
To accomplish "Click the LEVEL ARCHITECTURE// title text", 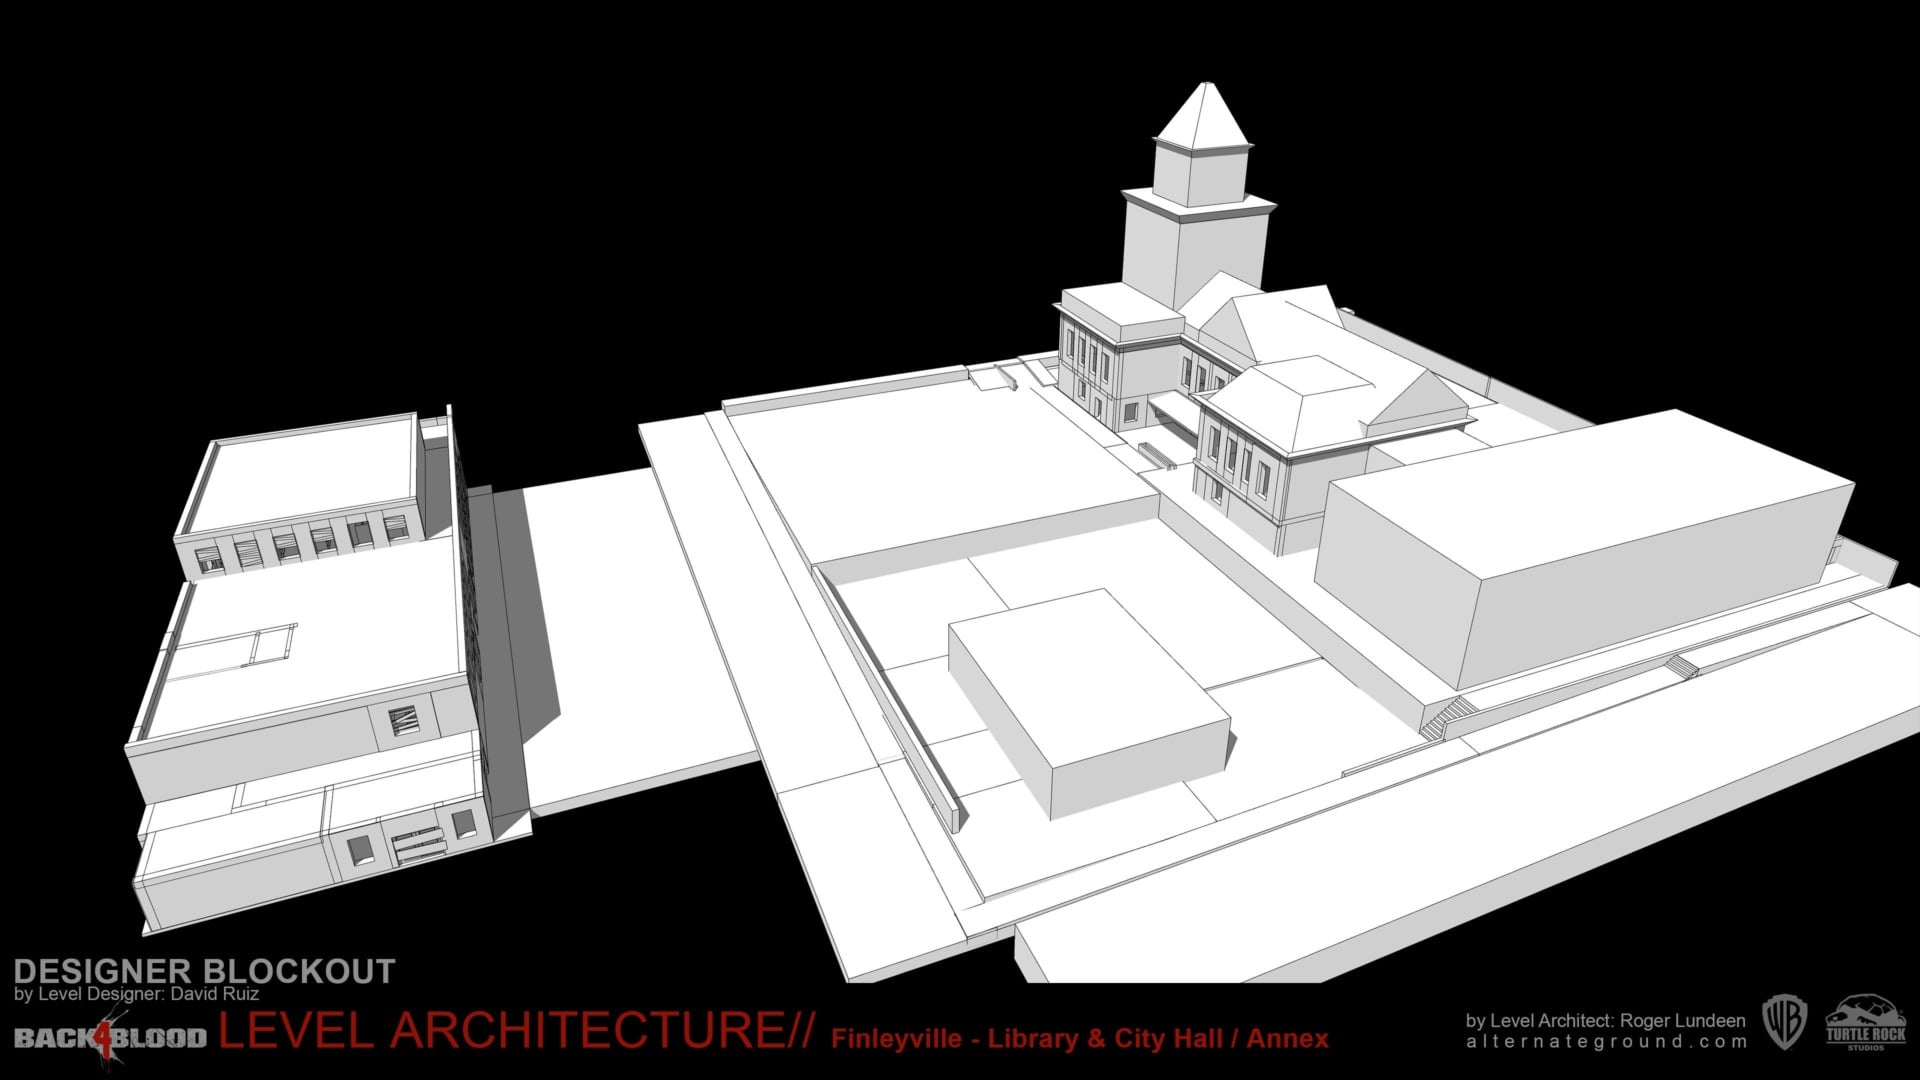I will (516, 1032).
